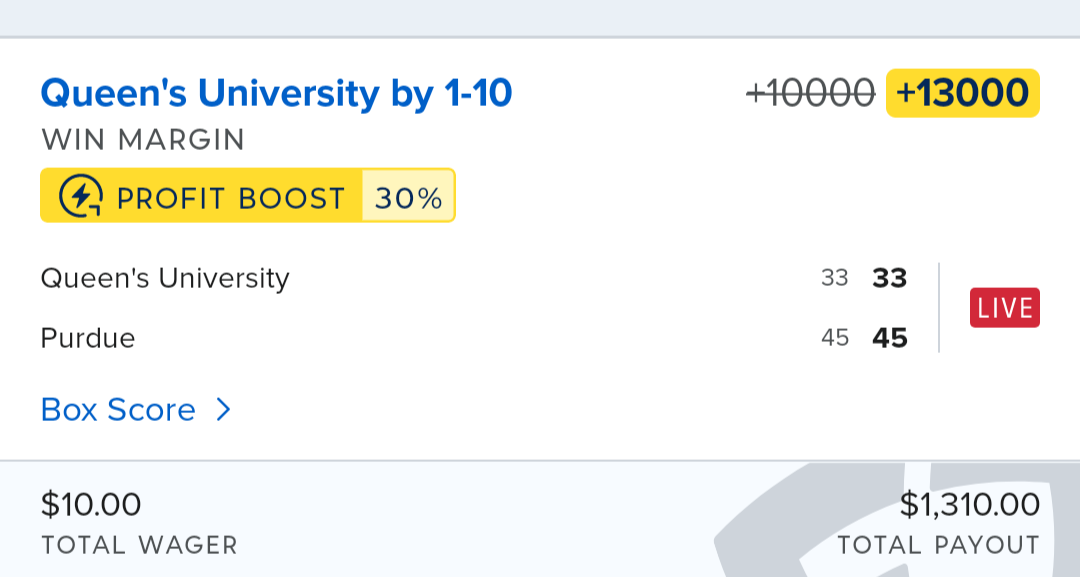Viewport: 1080px width, 577px height.
Task: Click the WIN MARGIN market label
Action: tap(143, 140)
